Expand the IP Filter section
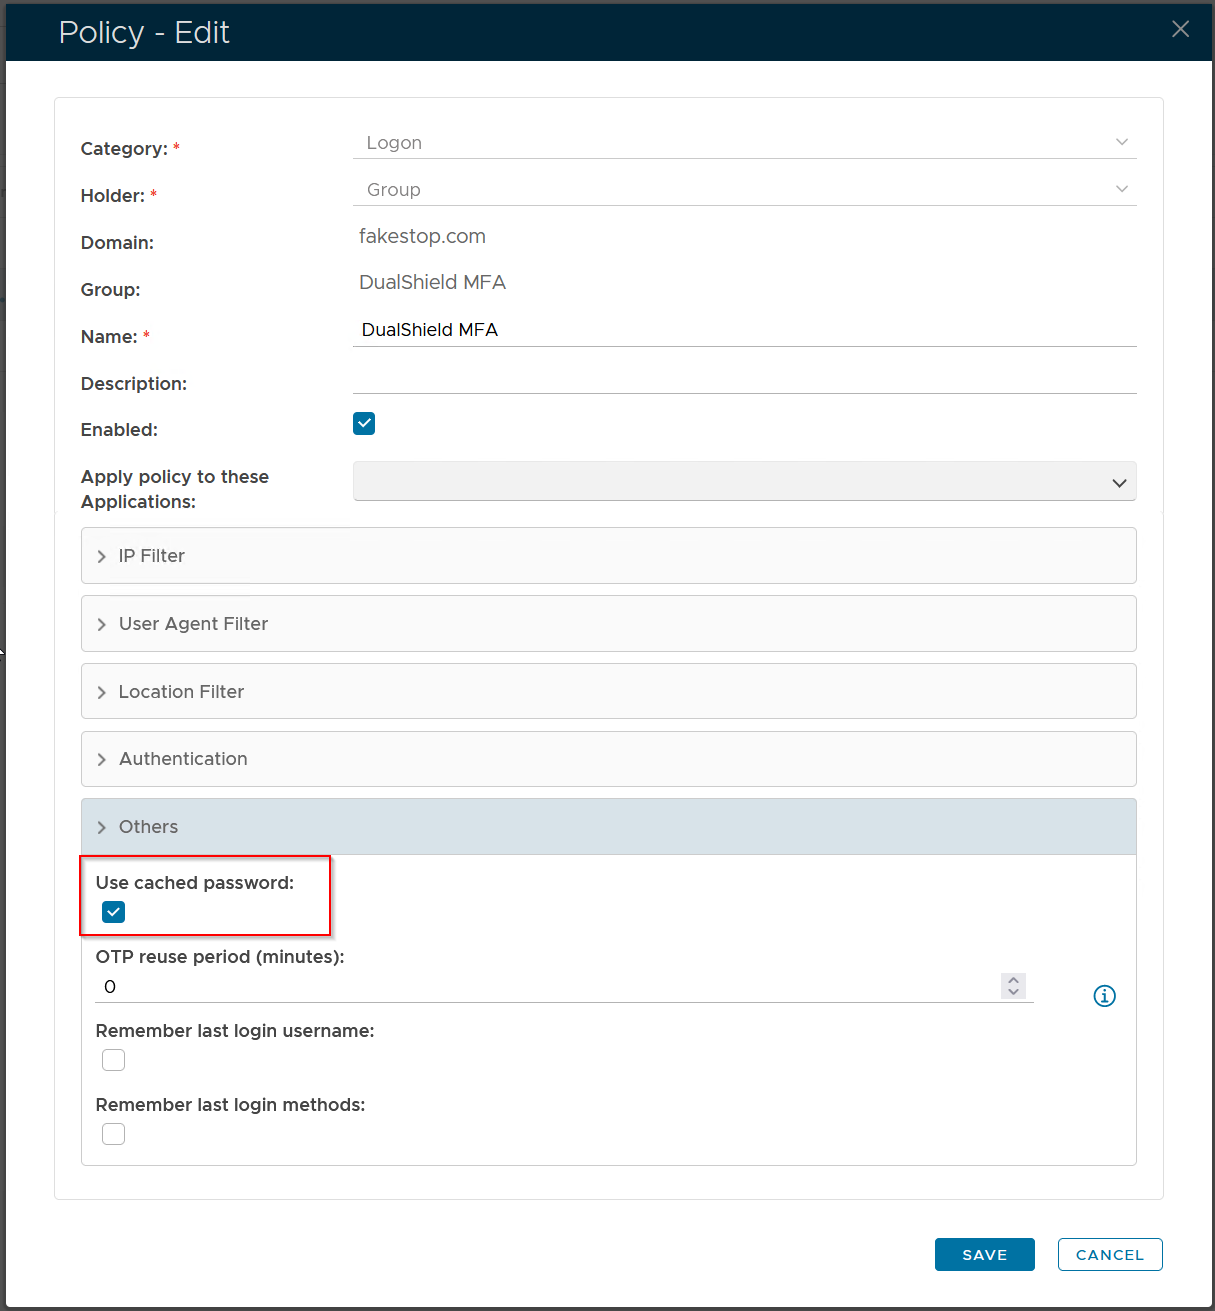Screen dimensions: 1215x1311 (608, 556)
